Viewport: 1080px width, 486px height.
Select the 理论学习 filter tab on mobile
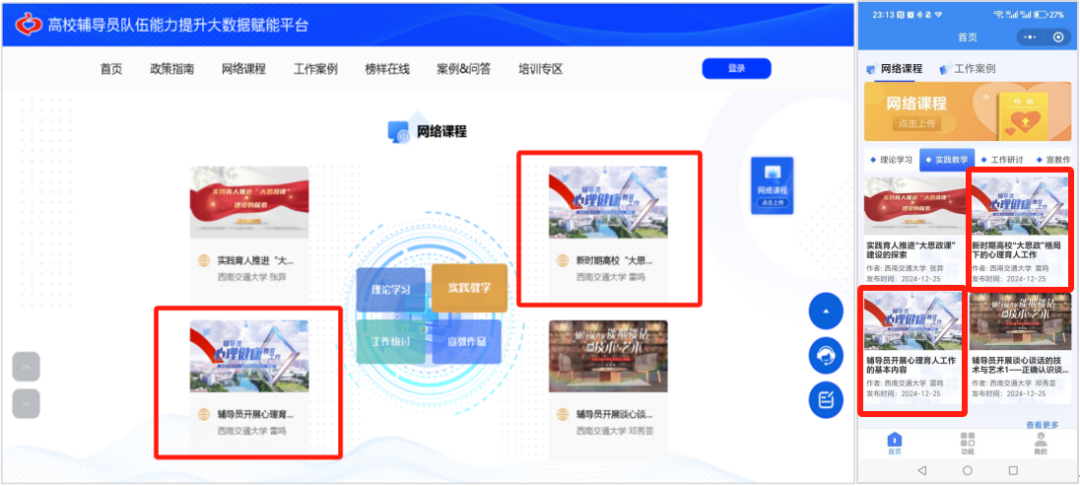890,159
